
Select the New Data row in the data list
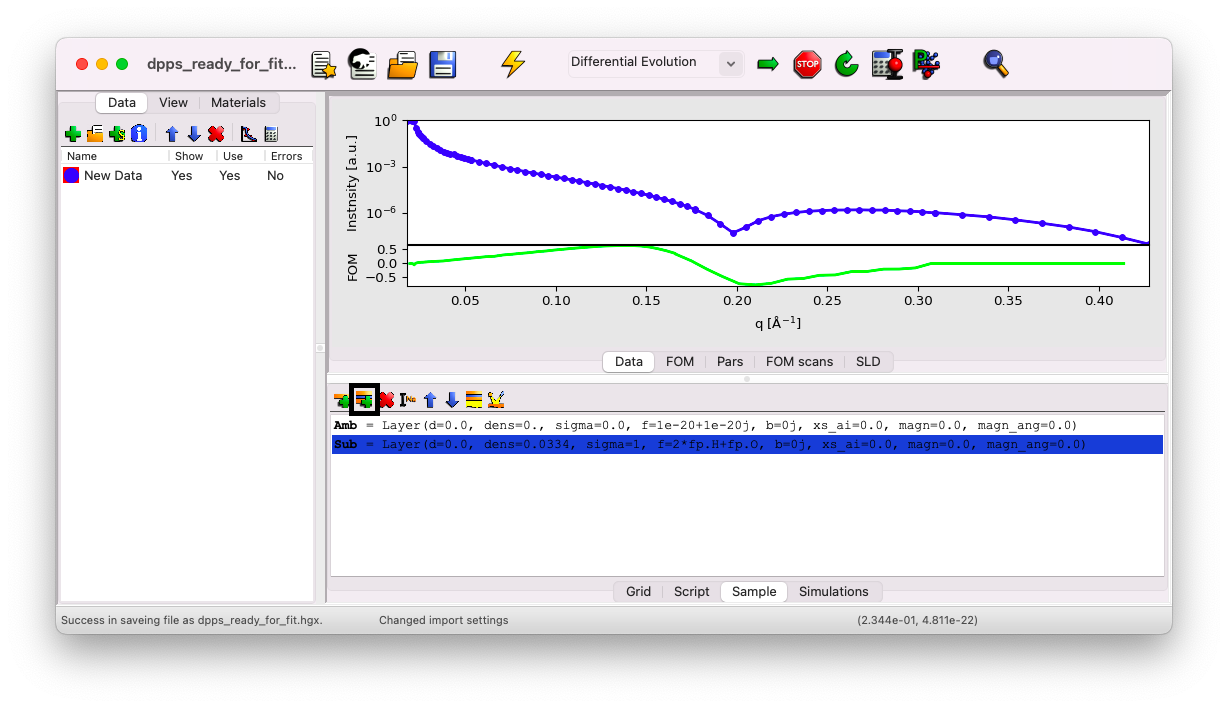point(187,175)
